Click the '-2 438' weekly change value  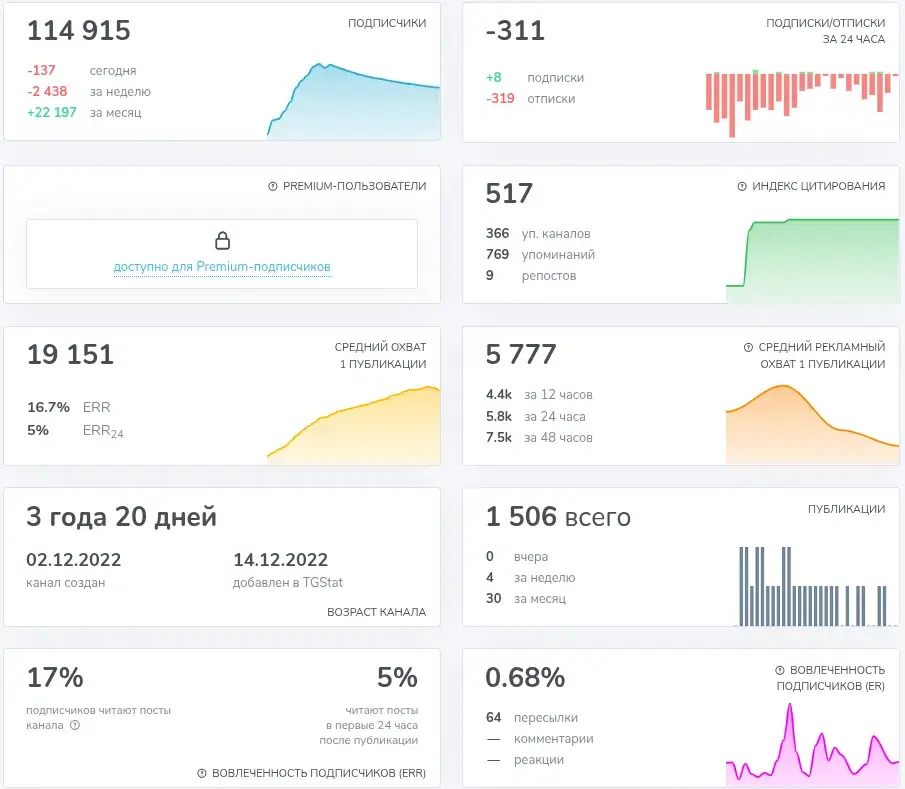(x=47, y=91)
